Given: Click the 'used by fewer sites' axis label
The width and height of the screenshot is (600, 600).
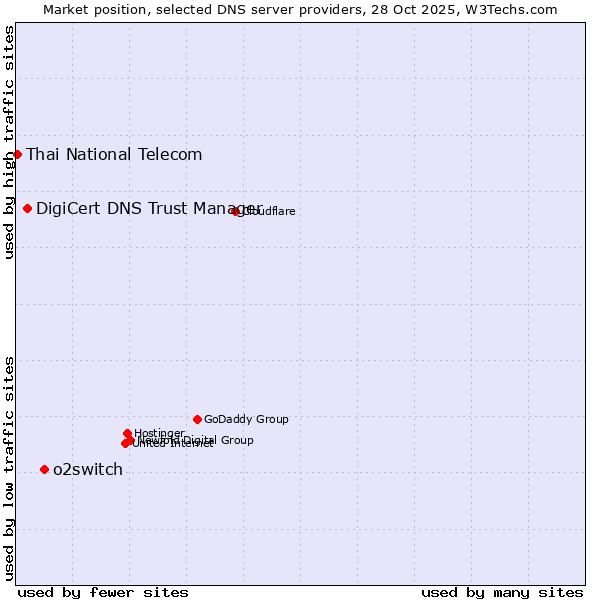Looking at the screenshot, I should (103, 592).
